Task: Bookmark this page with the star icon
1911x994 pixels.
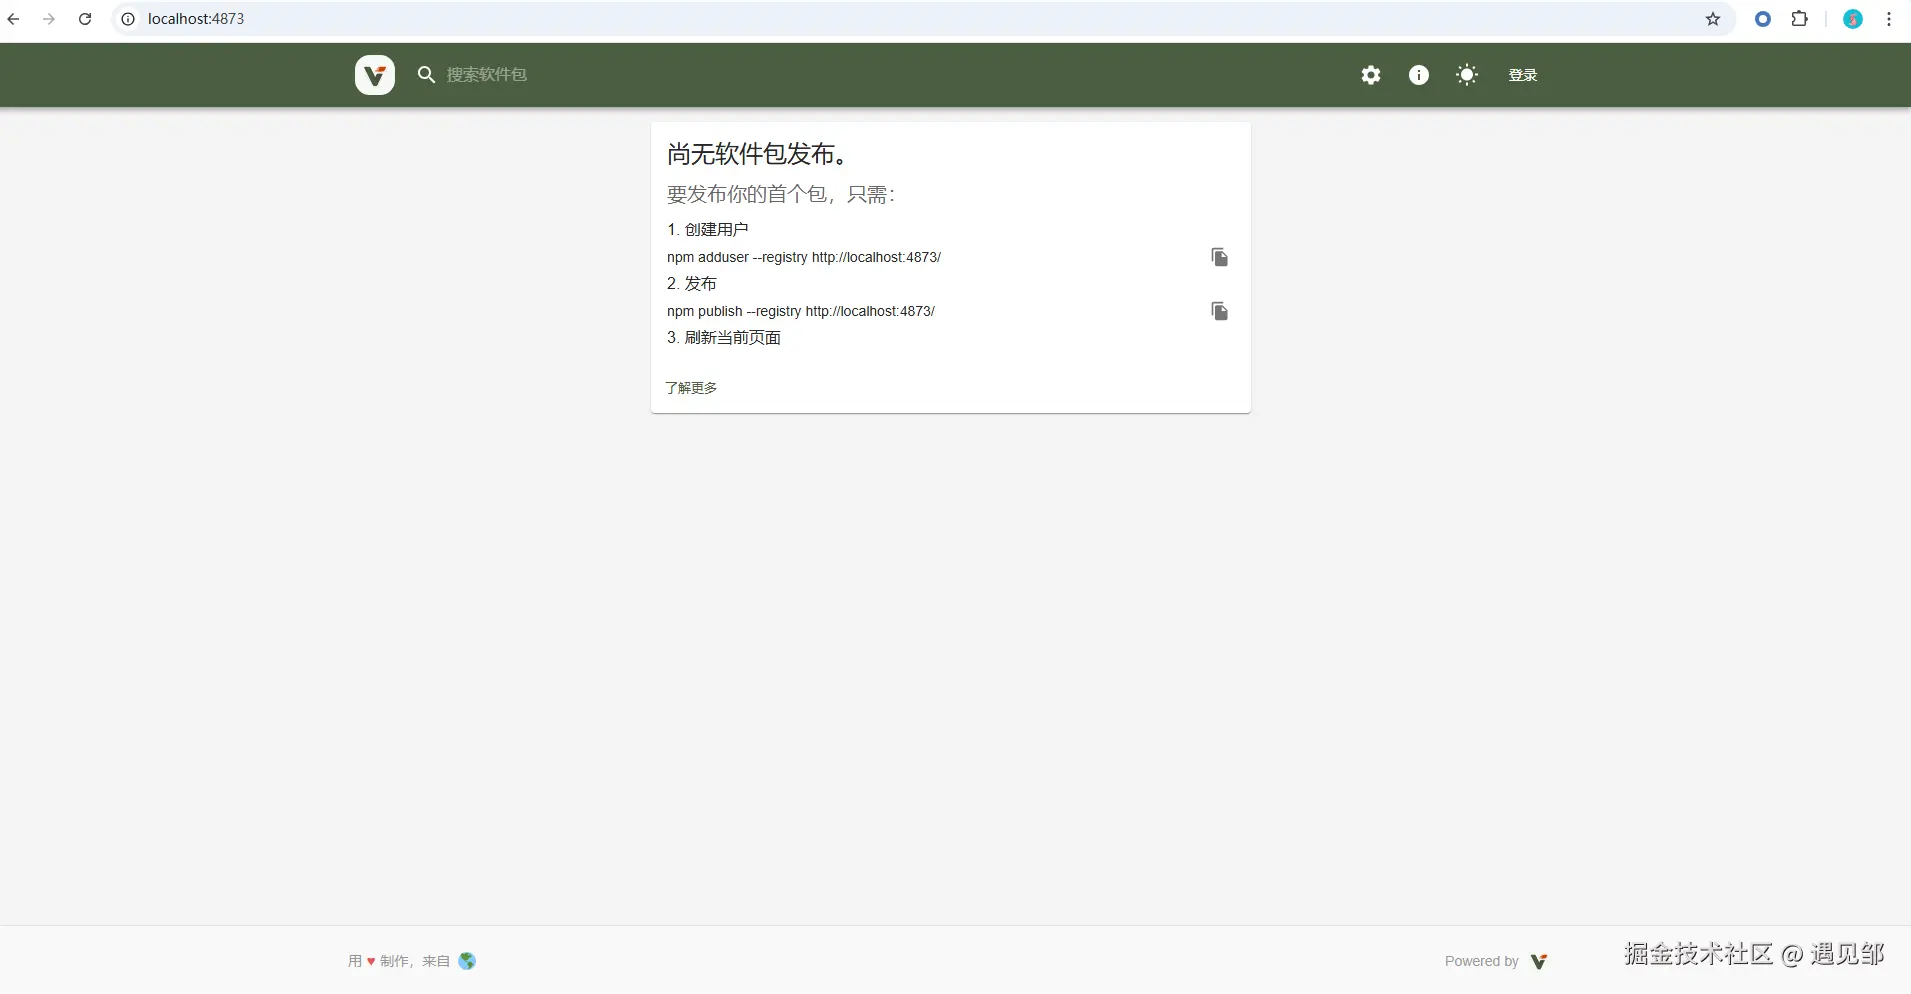Action: pos(1713,19)
